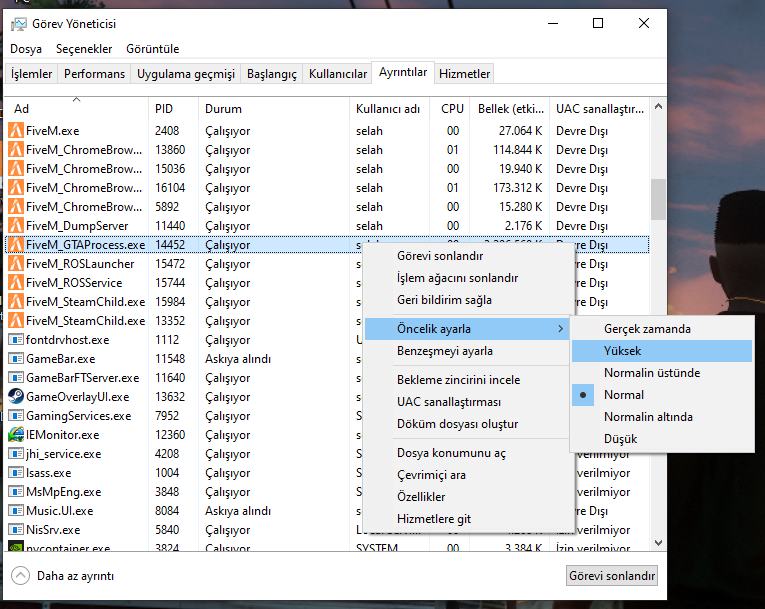Click the vertical scrollbar thumb
Screen dimensions: 765x609
pyautogui.click(x=658, y=199)
